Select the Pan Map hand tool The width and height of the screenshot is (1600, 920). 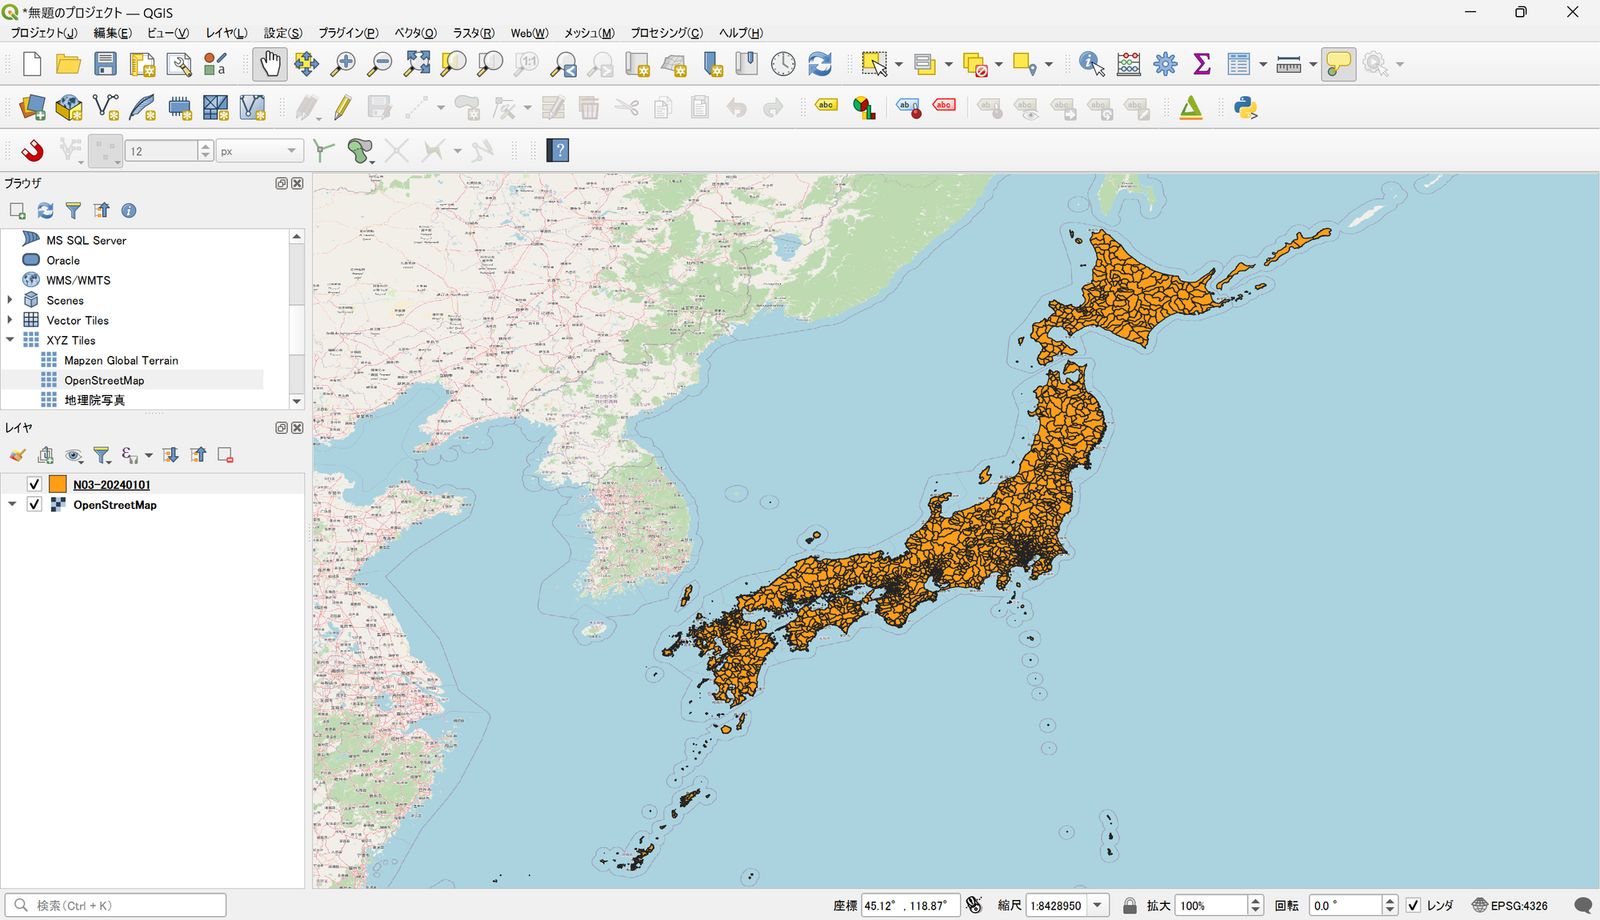(x=270, y=64)
